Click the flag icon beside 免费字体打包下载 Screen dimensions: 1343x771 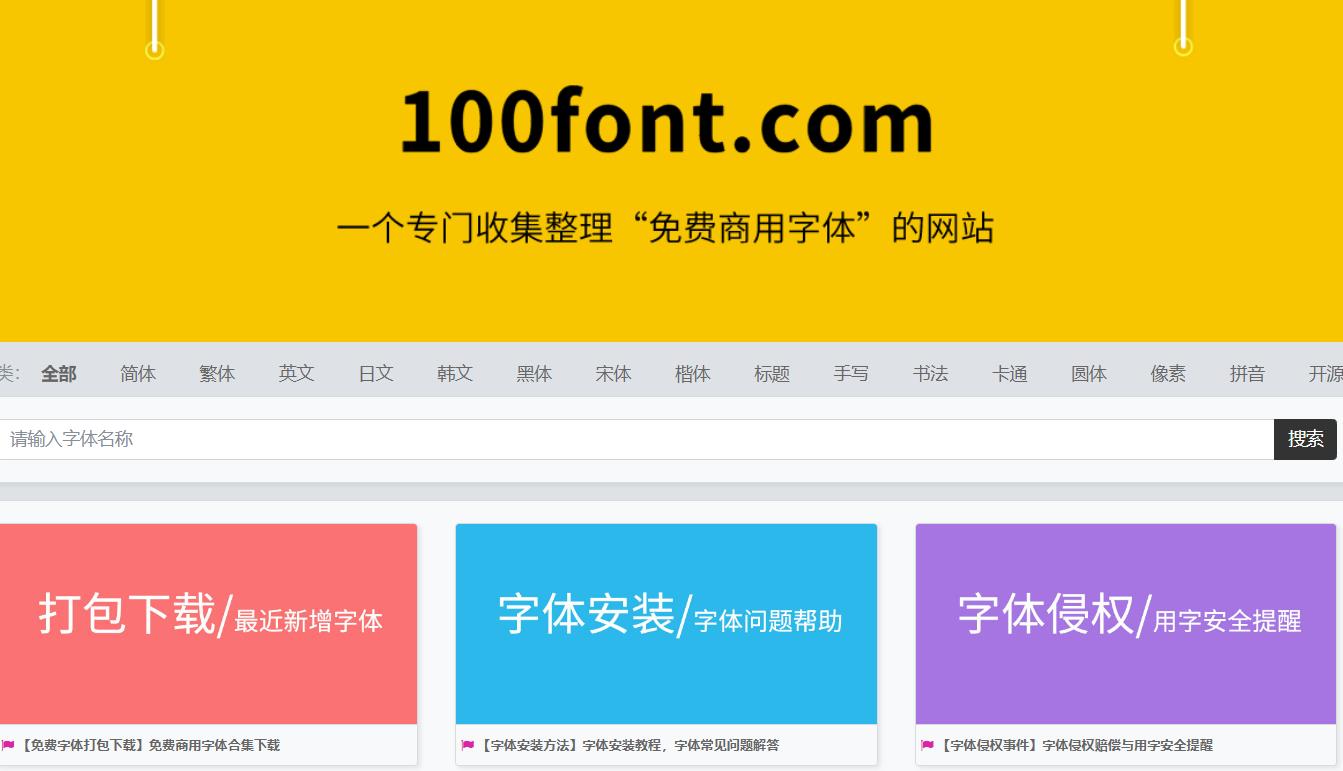9,745
